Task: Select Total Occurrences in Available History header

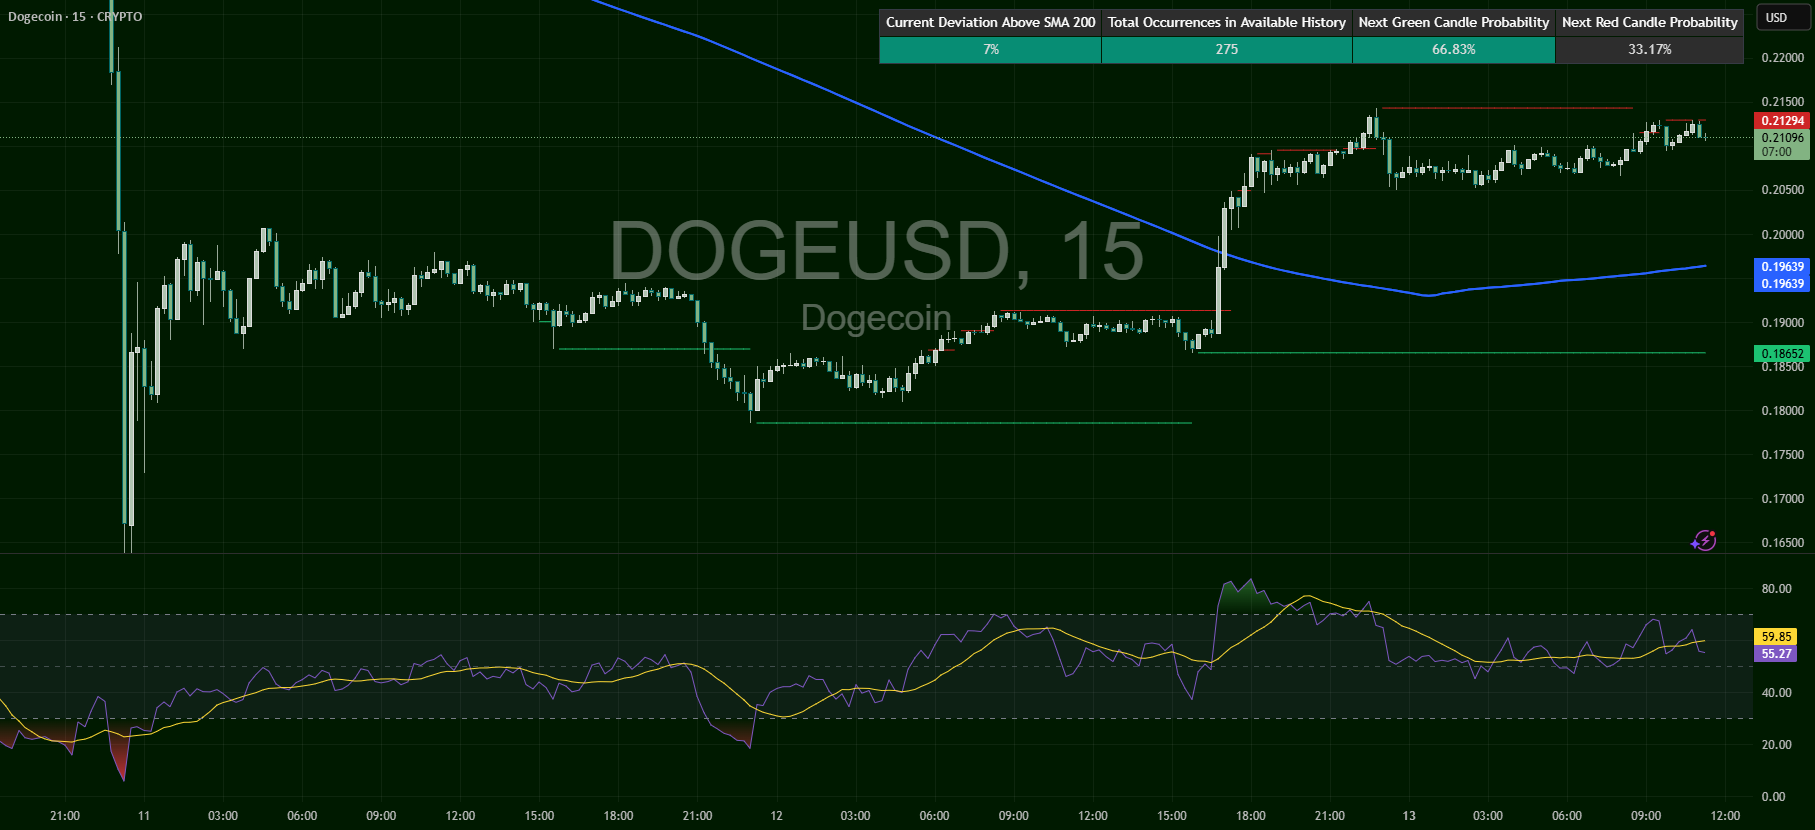Action: pos(1226,22)
